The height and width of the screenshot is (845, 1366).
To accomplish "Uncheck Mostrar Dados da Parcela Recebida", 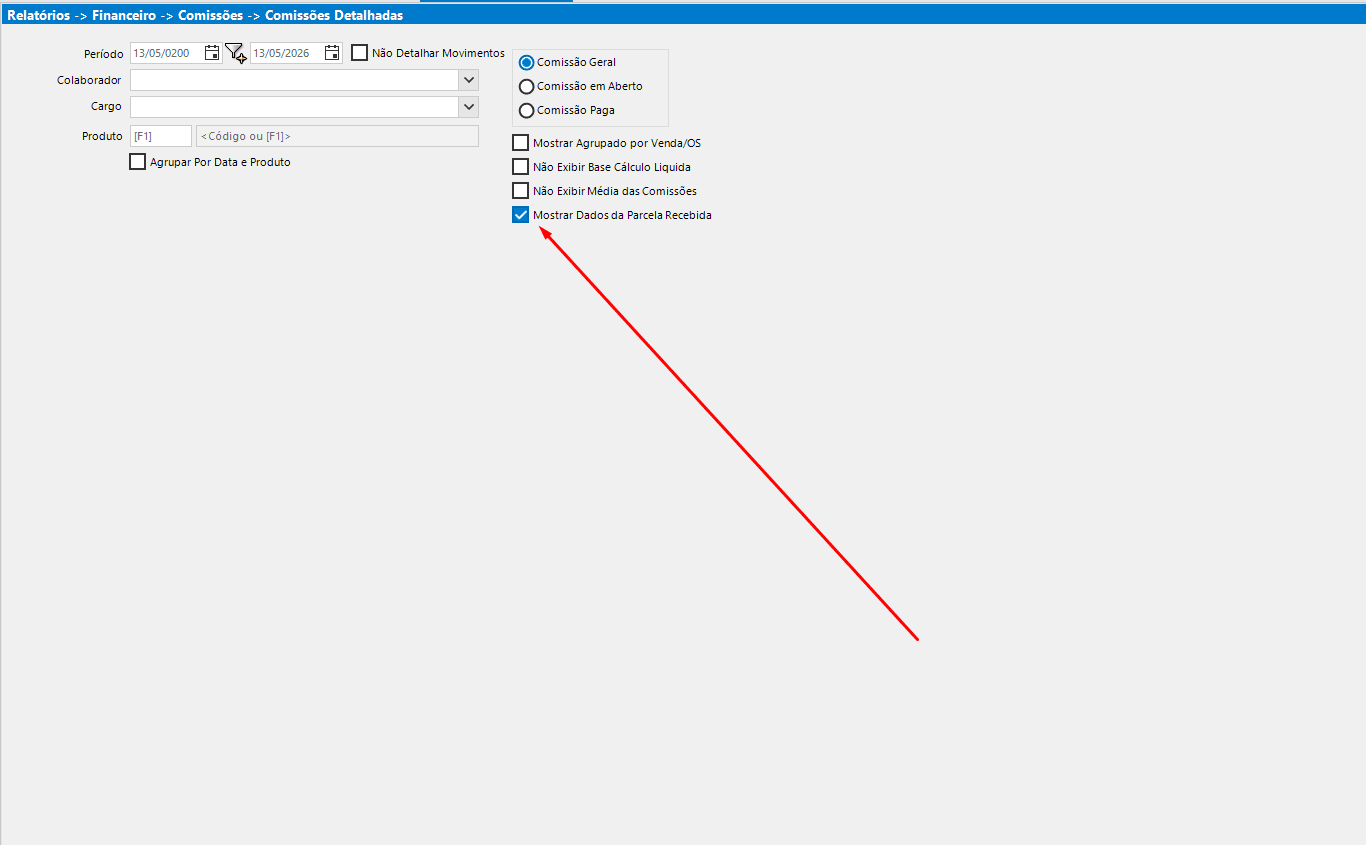I will [x=520, y=215].
